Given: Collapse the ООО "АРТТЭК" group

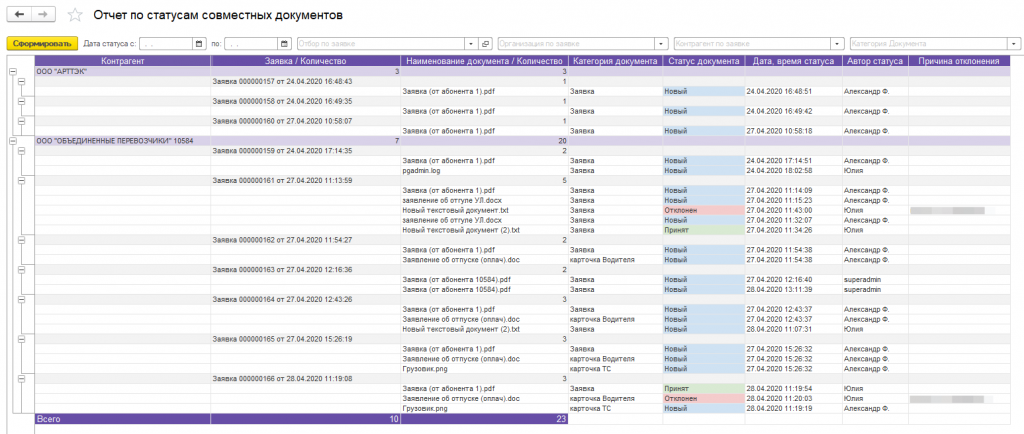Looking at the screenshot, I should coord(12,72).
